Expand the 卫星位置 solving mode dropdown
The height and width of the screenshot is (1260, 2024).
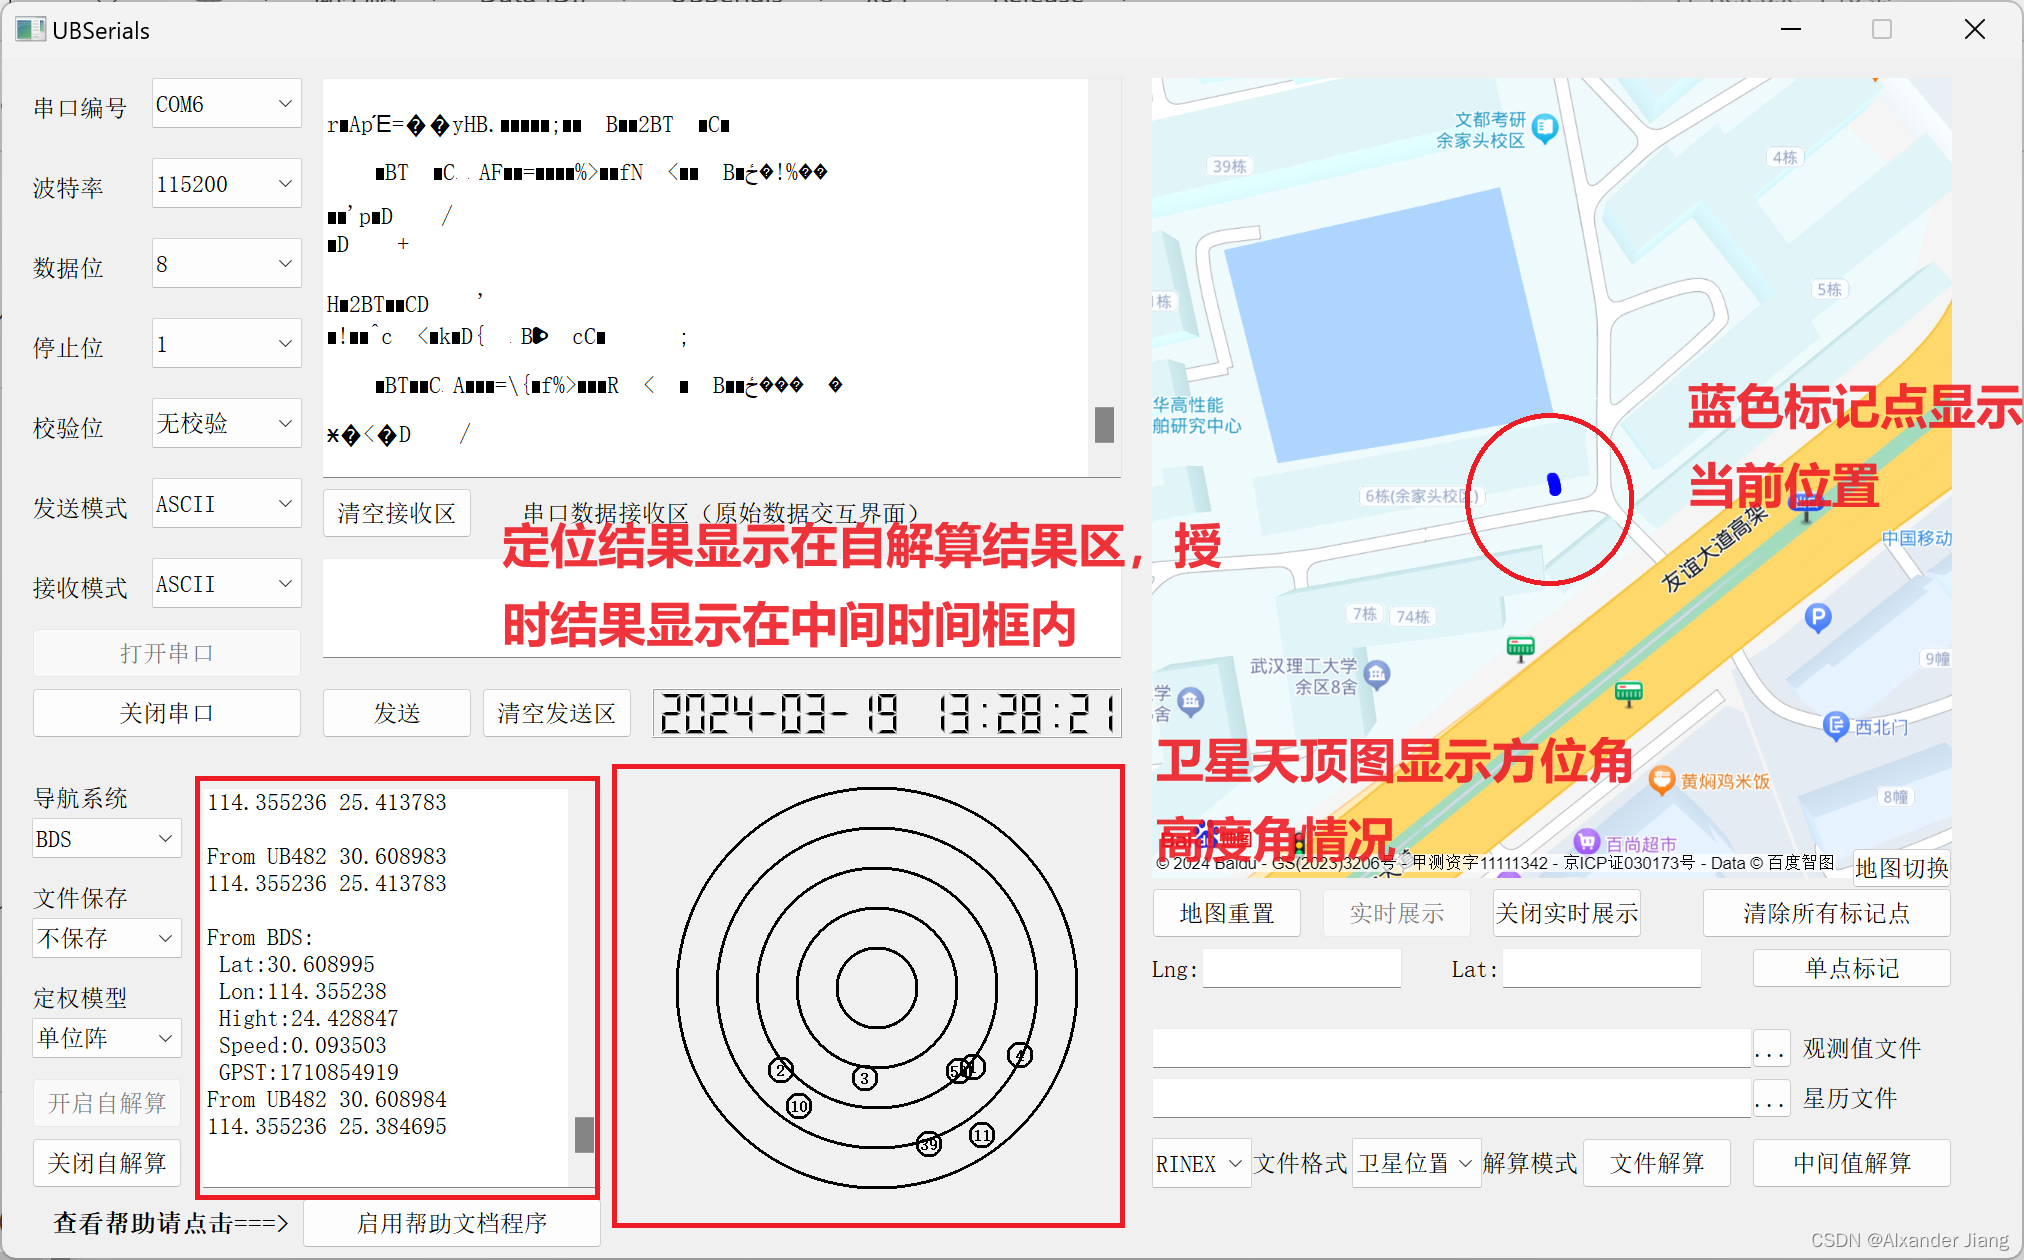pyautogui.click(x=1416, y=1164)
